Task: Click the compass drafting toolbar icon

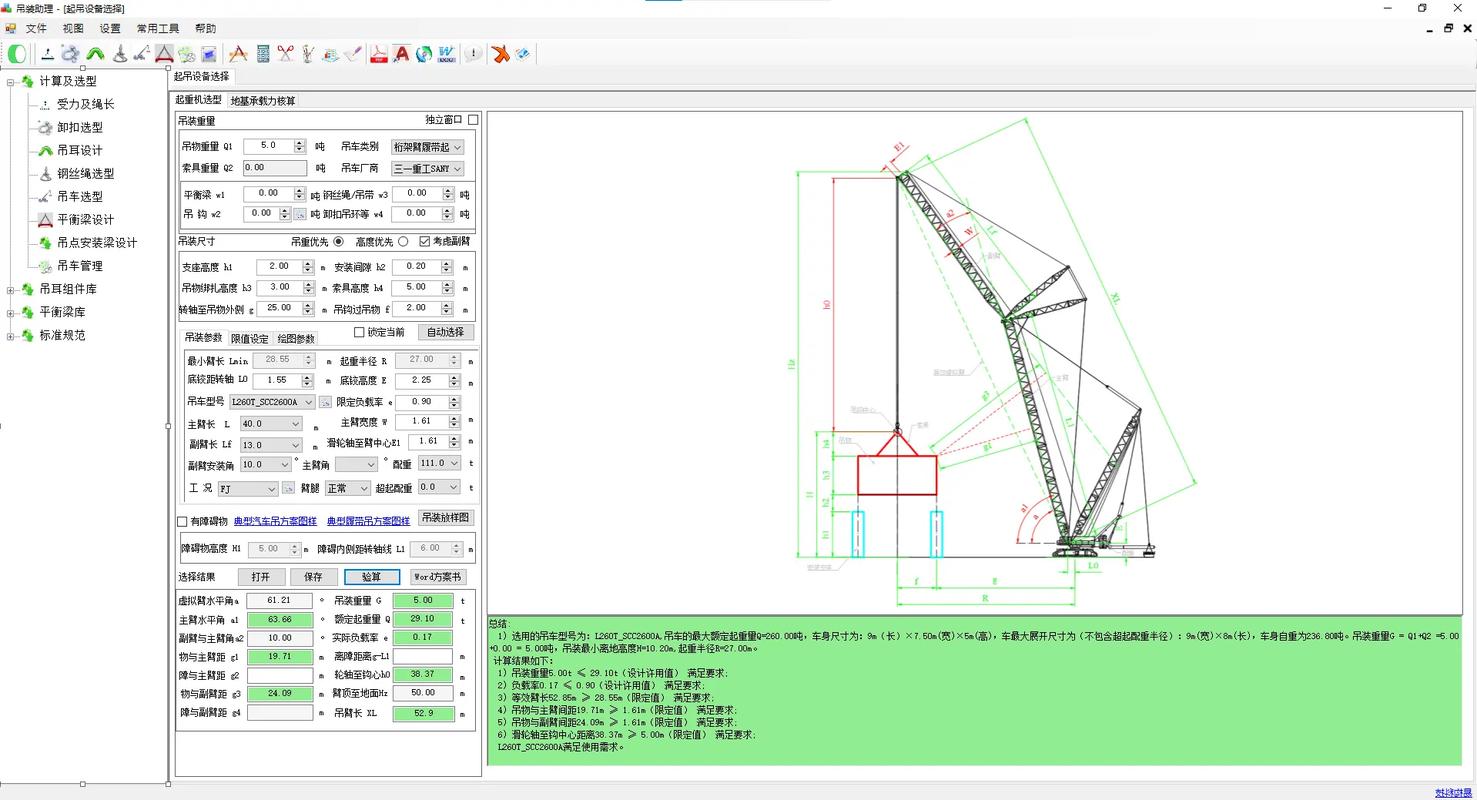Action: (238, 54)
